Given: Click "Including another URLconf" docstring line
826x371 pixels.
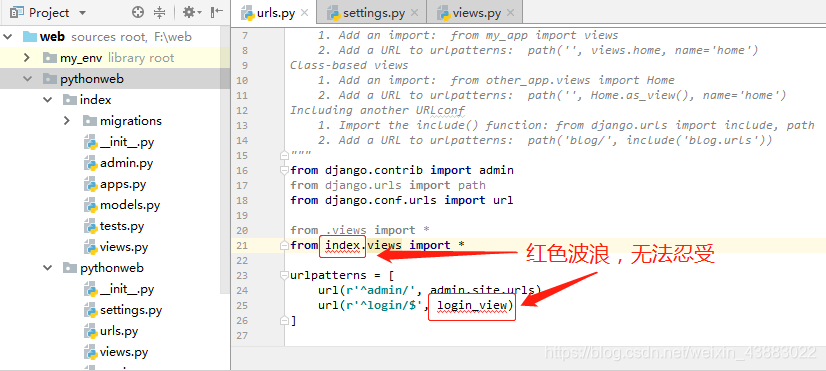Looking at the screenshot, I should 377,110.
